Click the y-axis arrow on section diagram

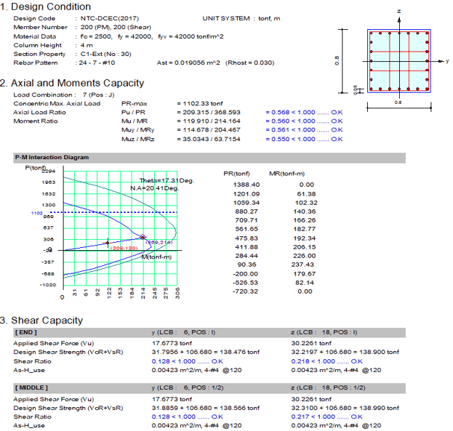tap(442, 61)
